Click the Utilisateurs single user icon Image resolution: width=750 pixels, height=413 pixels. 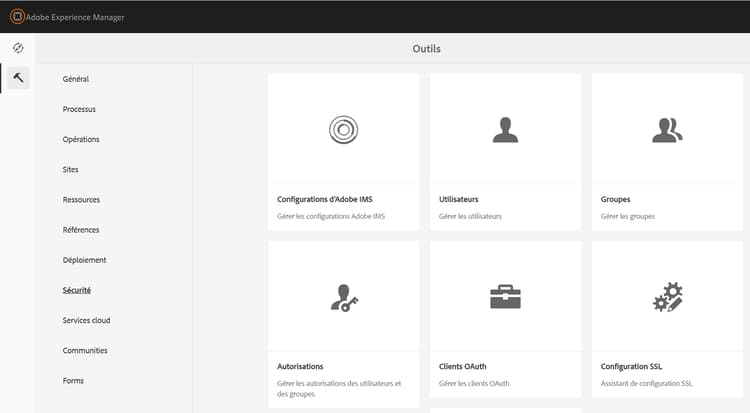[x=506, y=130]
